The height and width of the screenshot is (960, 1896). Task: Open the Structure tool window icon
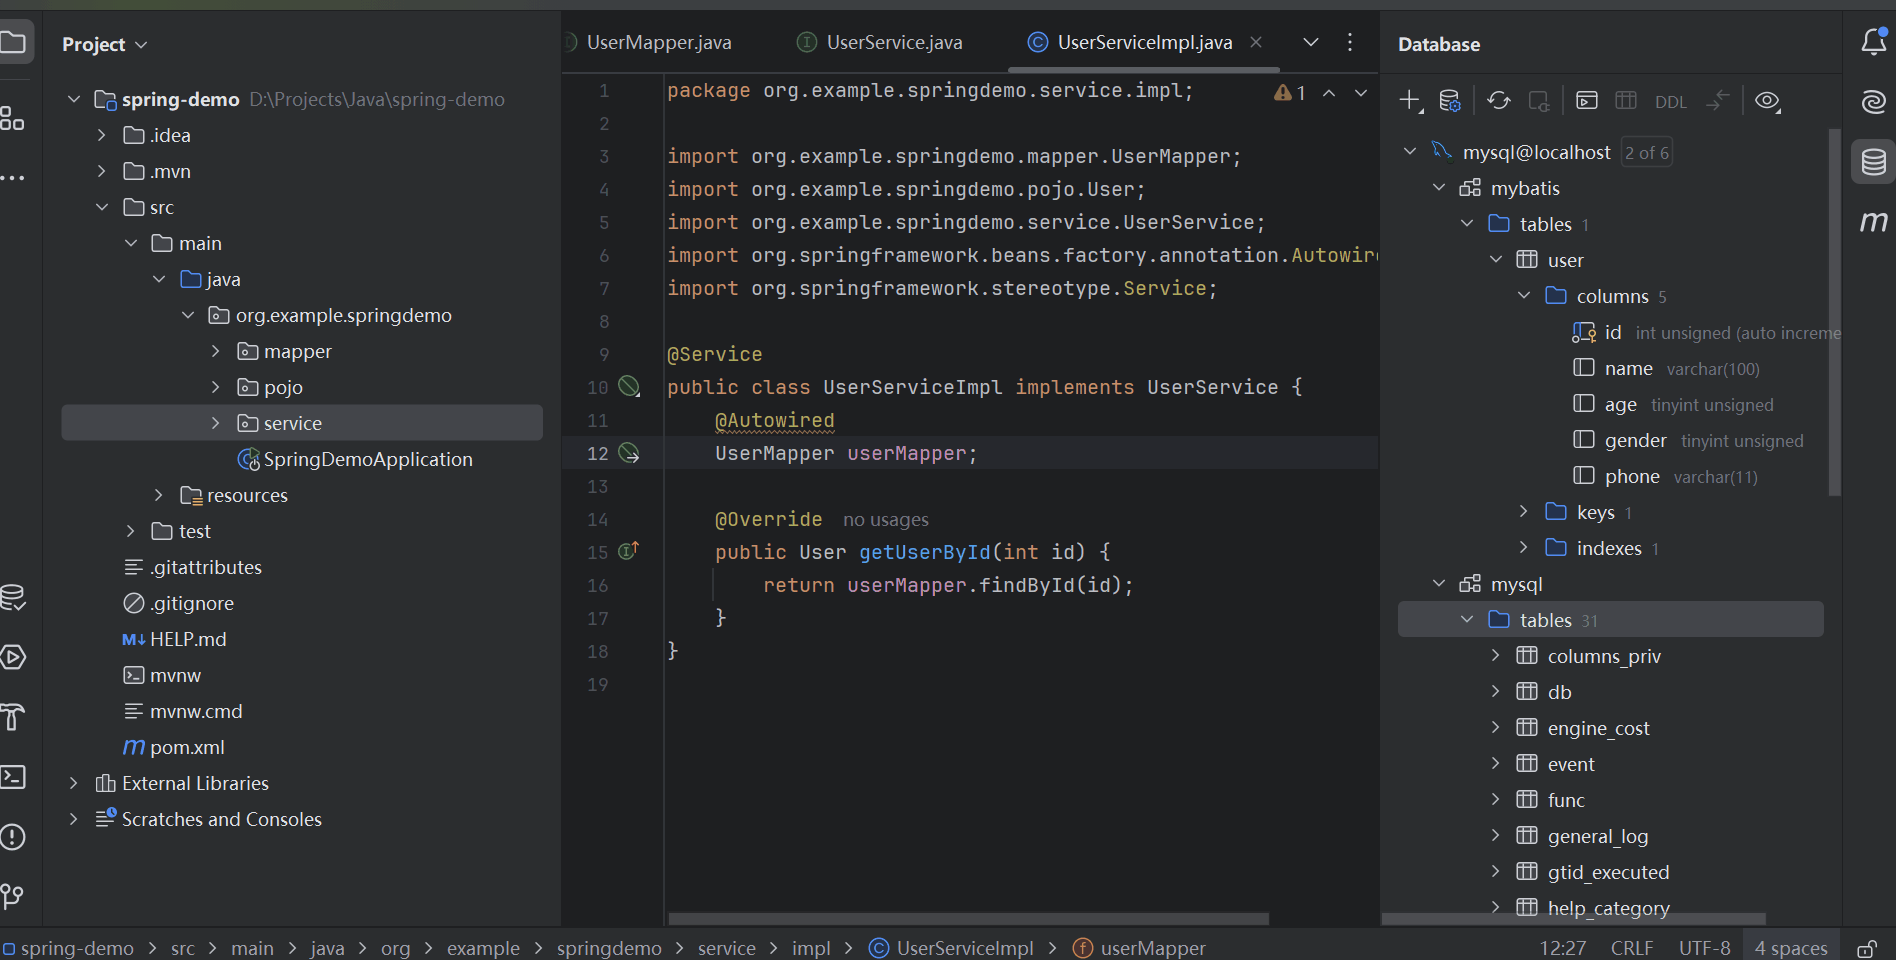click(x=12, y=118)
